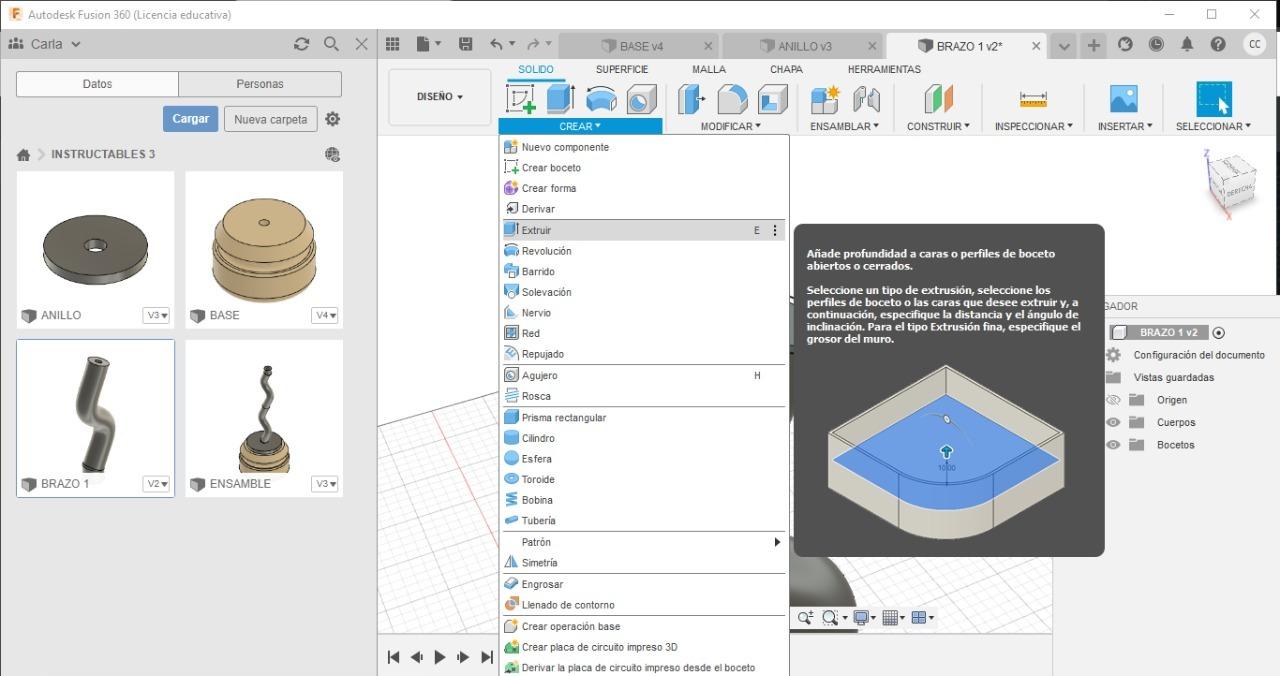
Task: Open the project web globe icon
Action: coord(333,154)
